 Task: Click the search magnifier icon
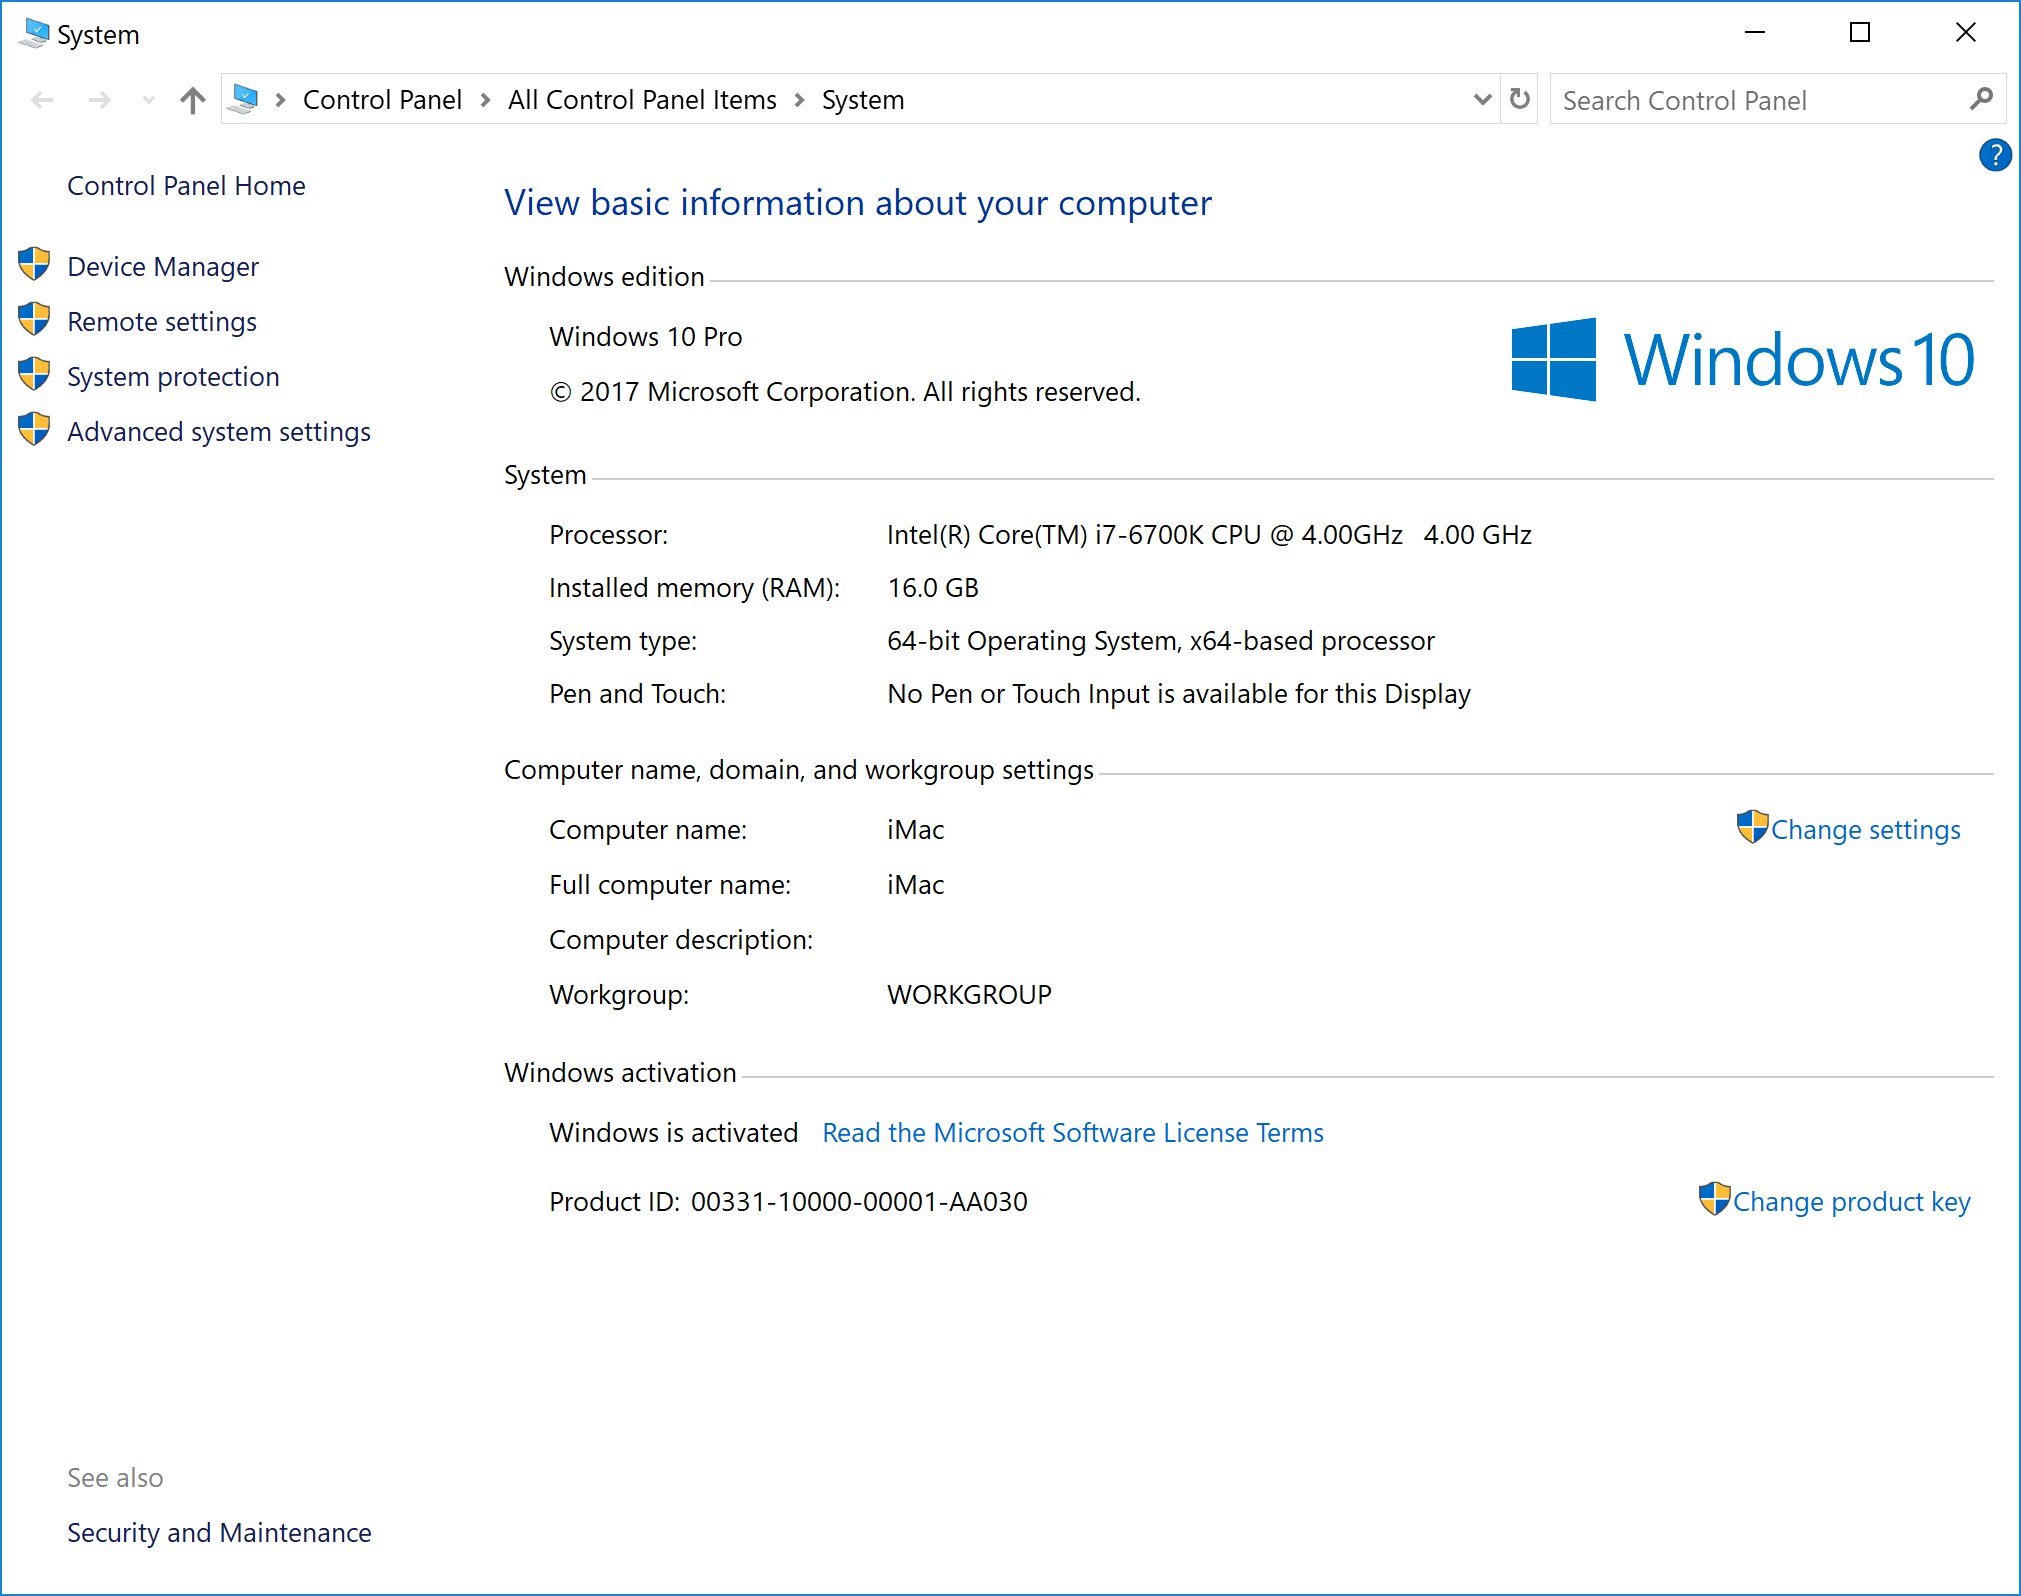(x=1980, y=99)
